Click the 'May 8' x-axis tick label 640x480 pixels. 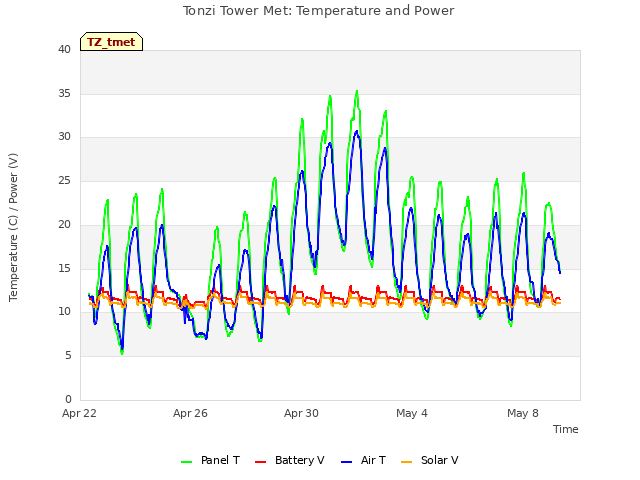click(523, 413)
